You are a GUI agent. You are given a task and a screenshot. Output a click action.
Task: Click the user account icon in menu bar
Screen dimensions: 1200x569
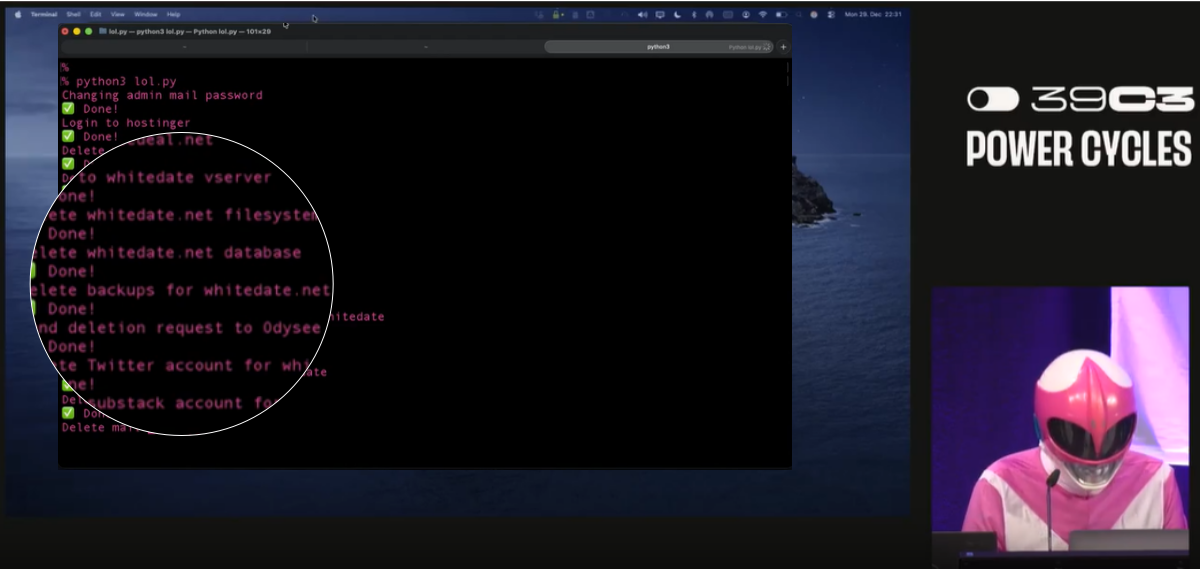coord(746,15)
